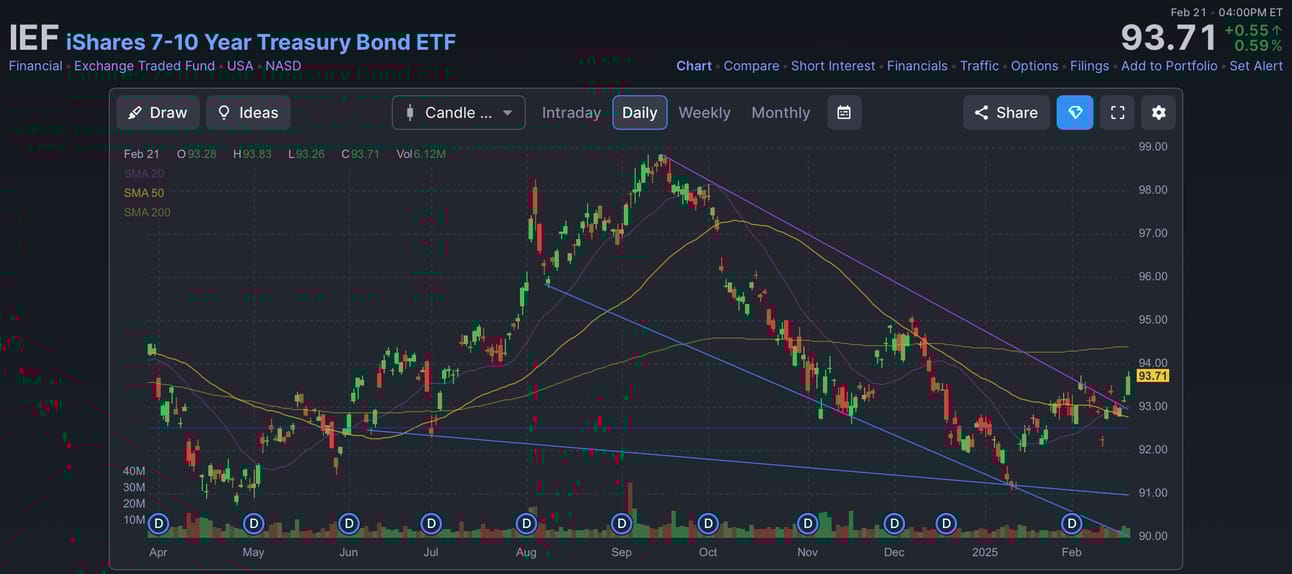The image size is (1292, 574).
Task: Click the IEF ticker symbol
Action: click(x=33, y=39)
